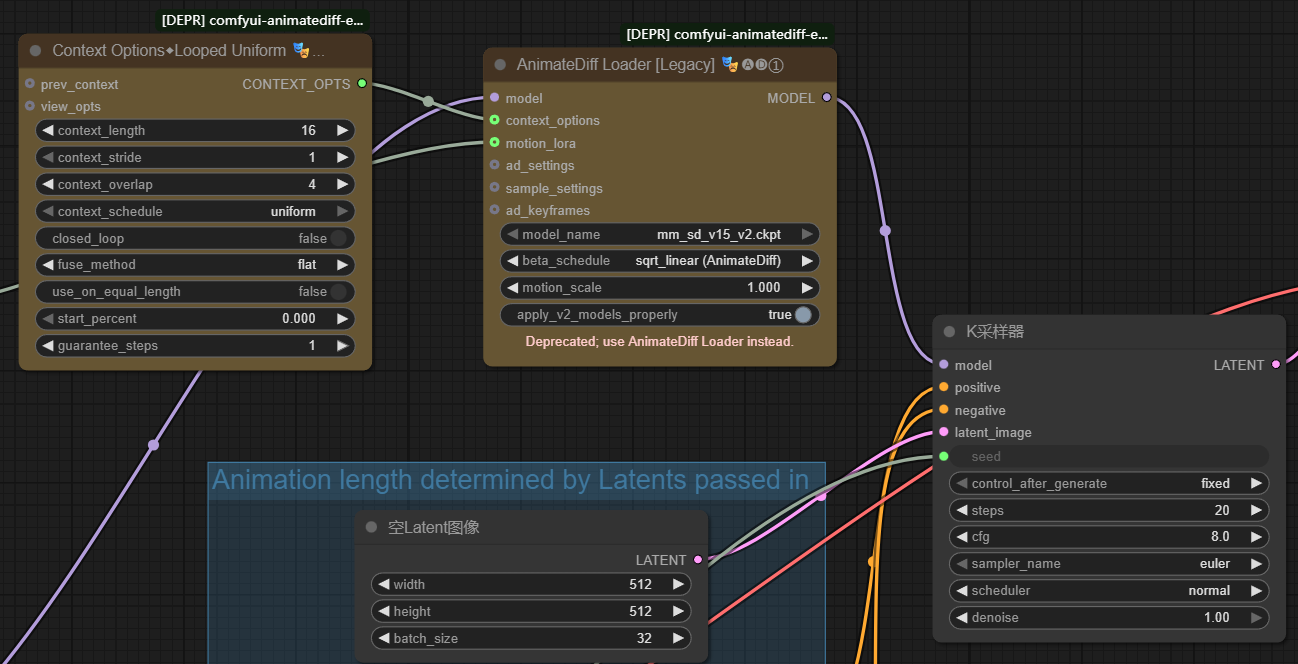Click the AnimateDiff Loader collapse dot
The image size is (1298, 664).
pyautogui.click(x=500, y=65)
